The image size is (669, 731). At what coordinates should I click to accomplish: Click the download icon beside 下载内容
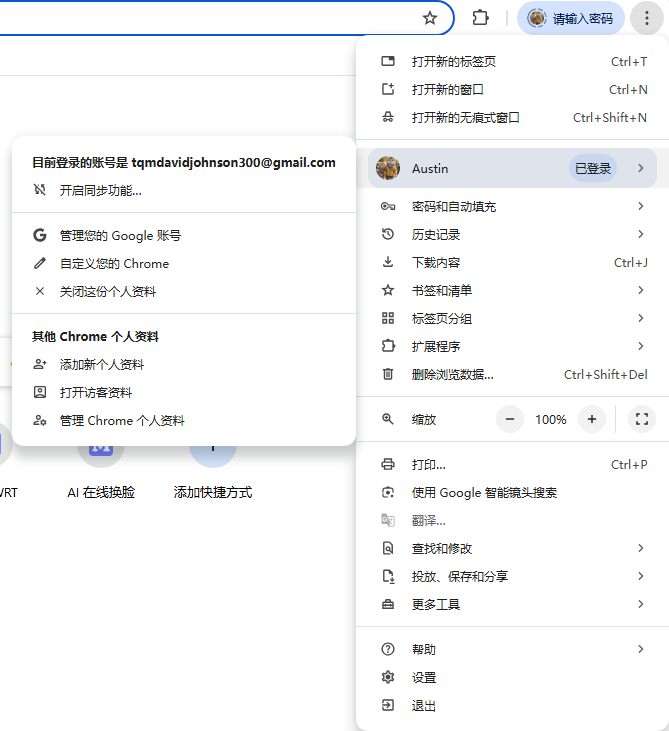click(x=388, y=262)
